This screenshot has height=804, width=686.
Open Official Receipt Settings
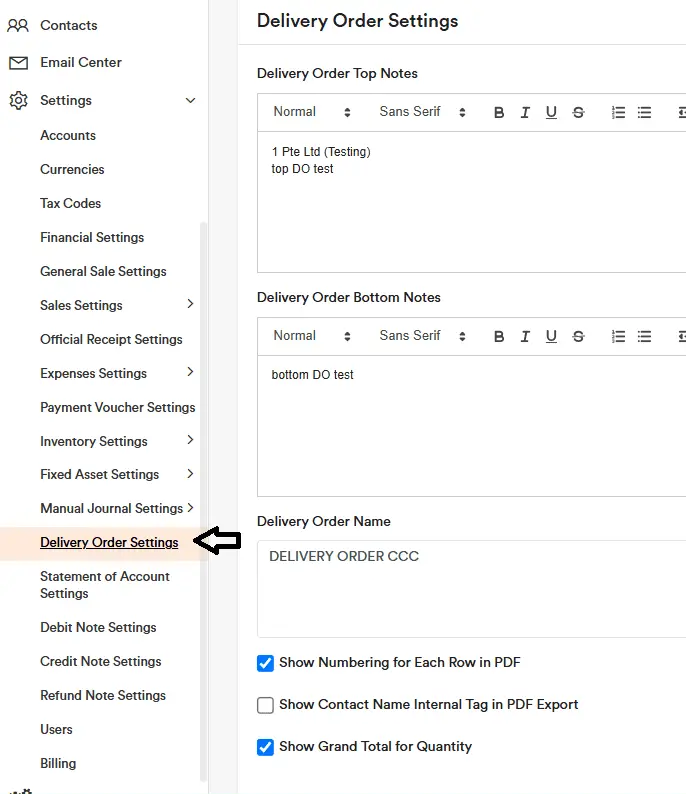(111, 339)
